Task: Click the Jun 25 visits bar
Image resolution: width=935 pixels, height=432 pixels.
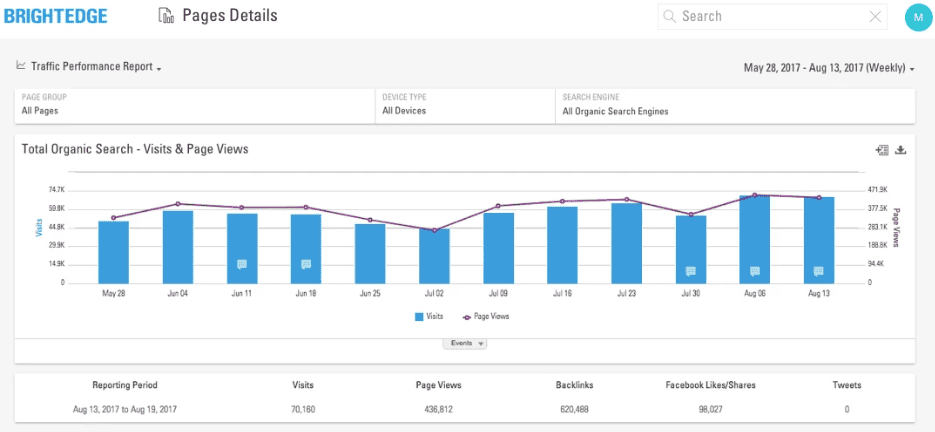Action: [x=370, y=254]
